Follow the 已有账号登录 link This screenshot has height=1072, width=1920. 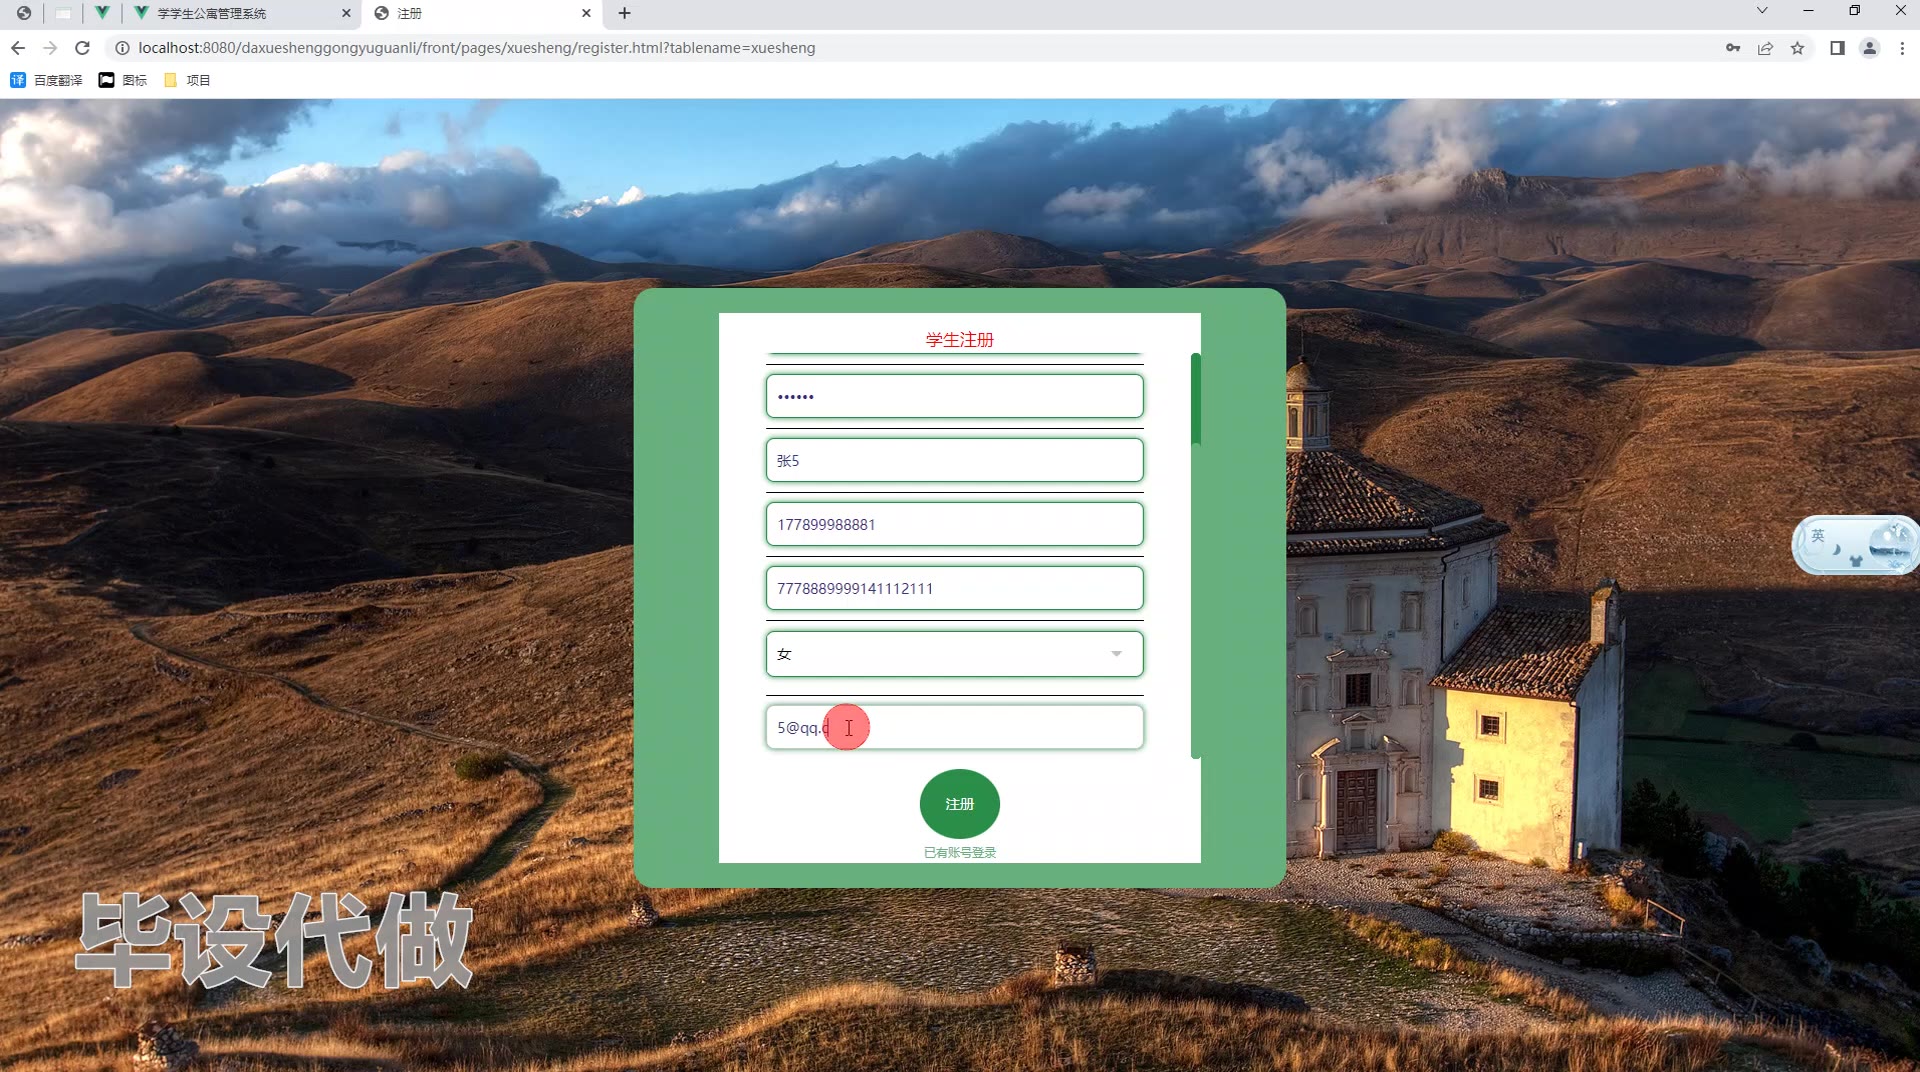tap(959, 853)
